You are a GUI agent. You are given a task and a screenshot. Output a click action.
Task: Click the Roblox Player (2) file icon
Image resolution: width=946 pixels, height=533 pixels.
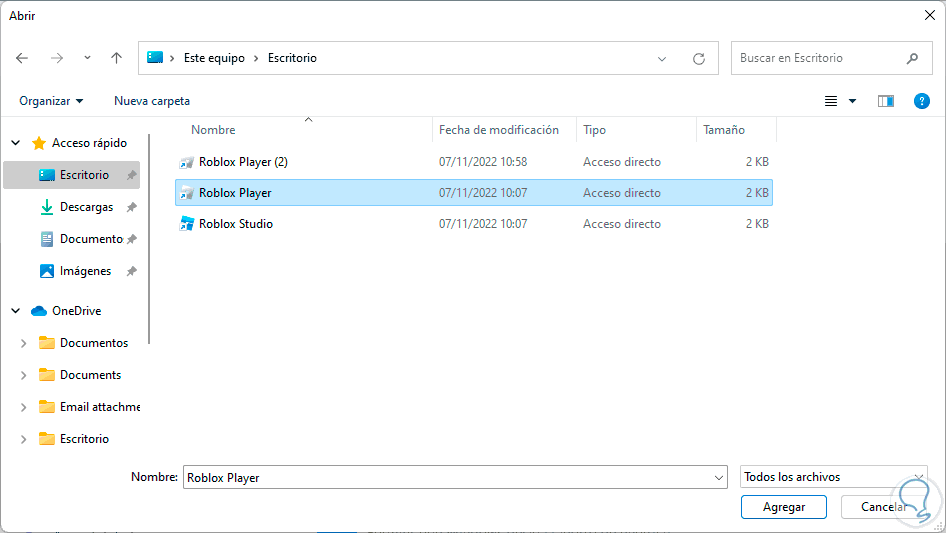[x=186, y=162]
